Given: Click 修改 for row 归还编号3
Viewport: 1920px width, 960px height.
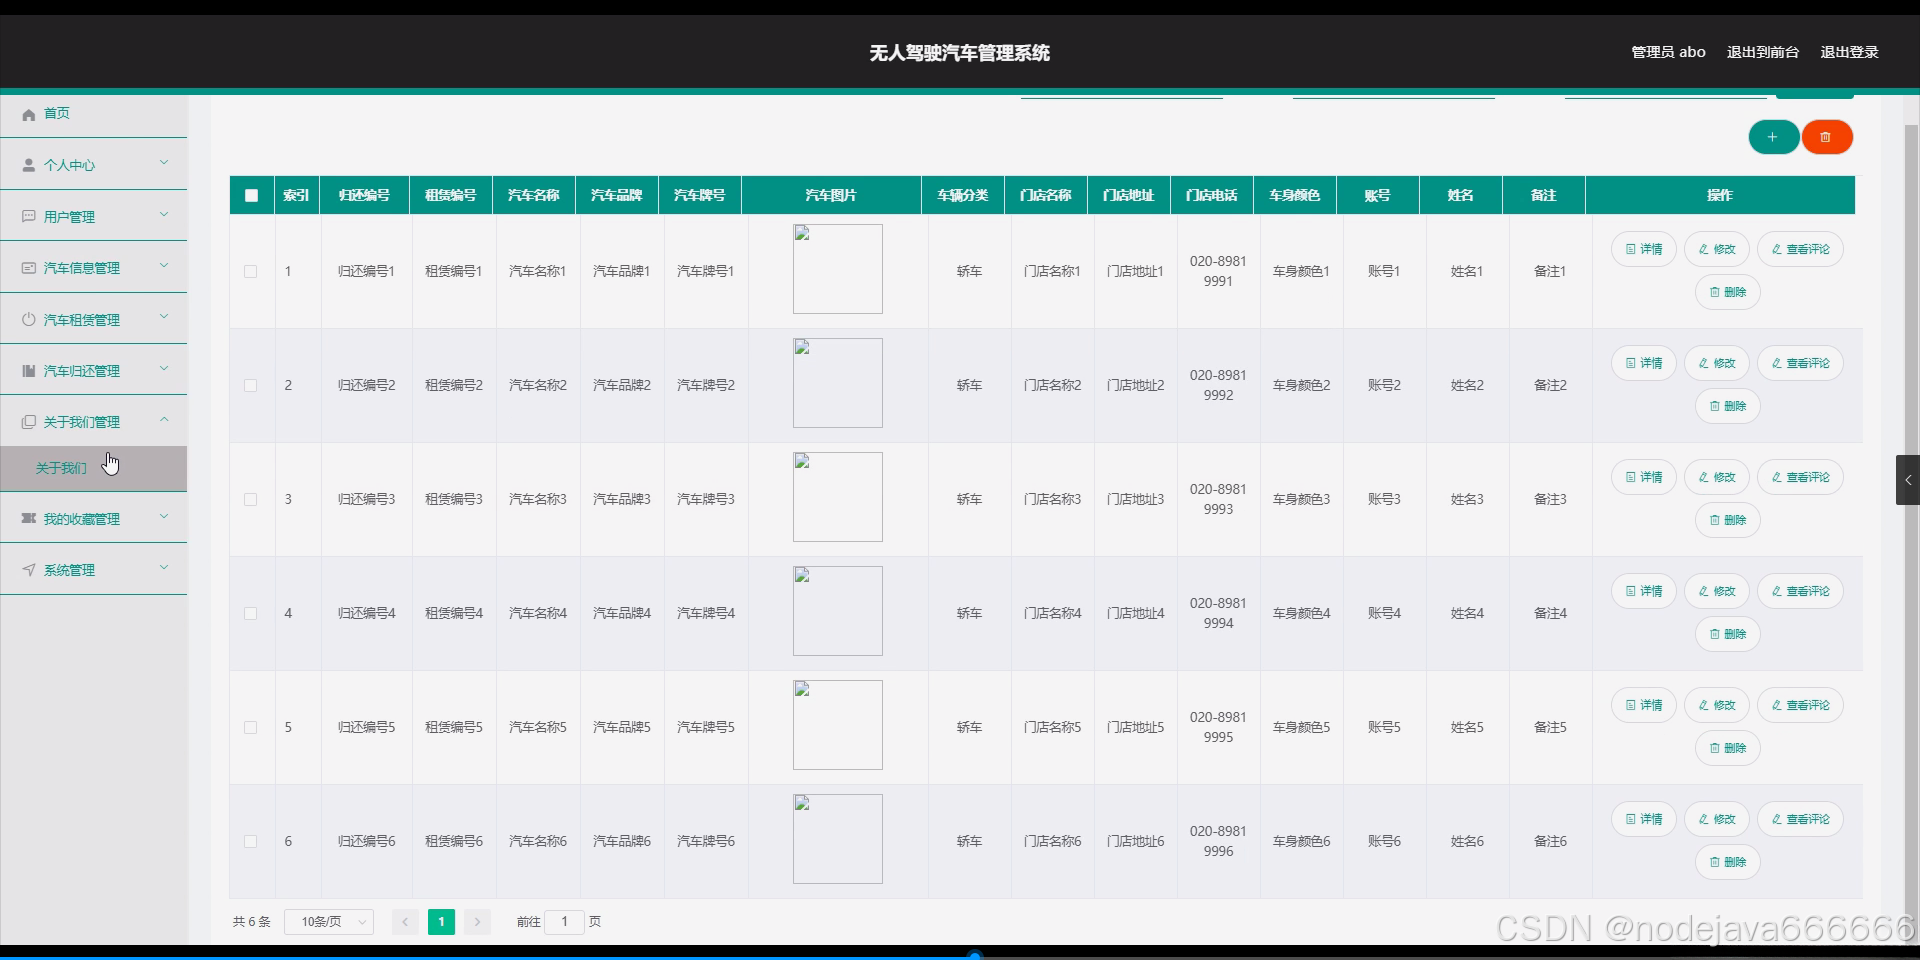Looking at the screenshot, I should pyautogui.click(x=1717, y=477).
